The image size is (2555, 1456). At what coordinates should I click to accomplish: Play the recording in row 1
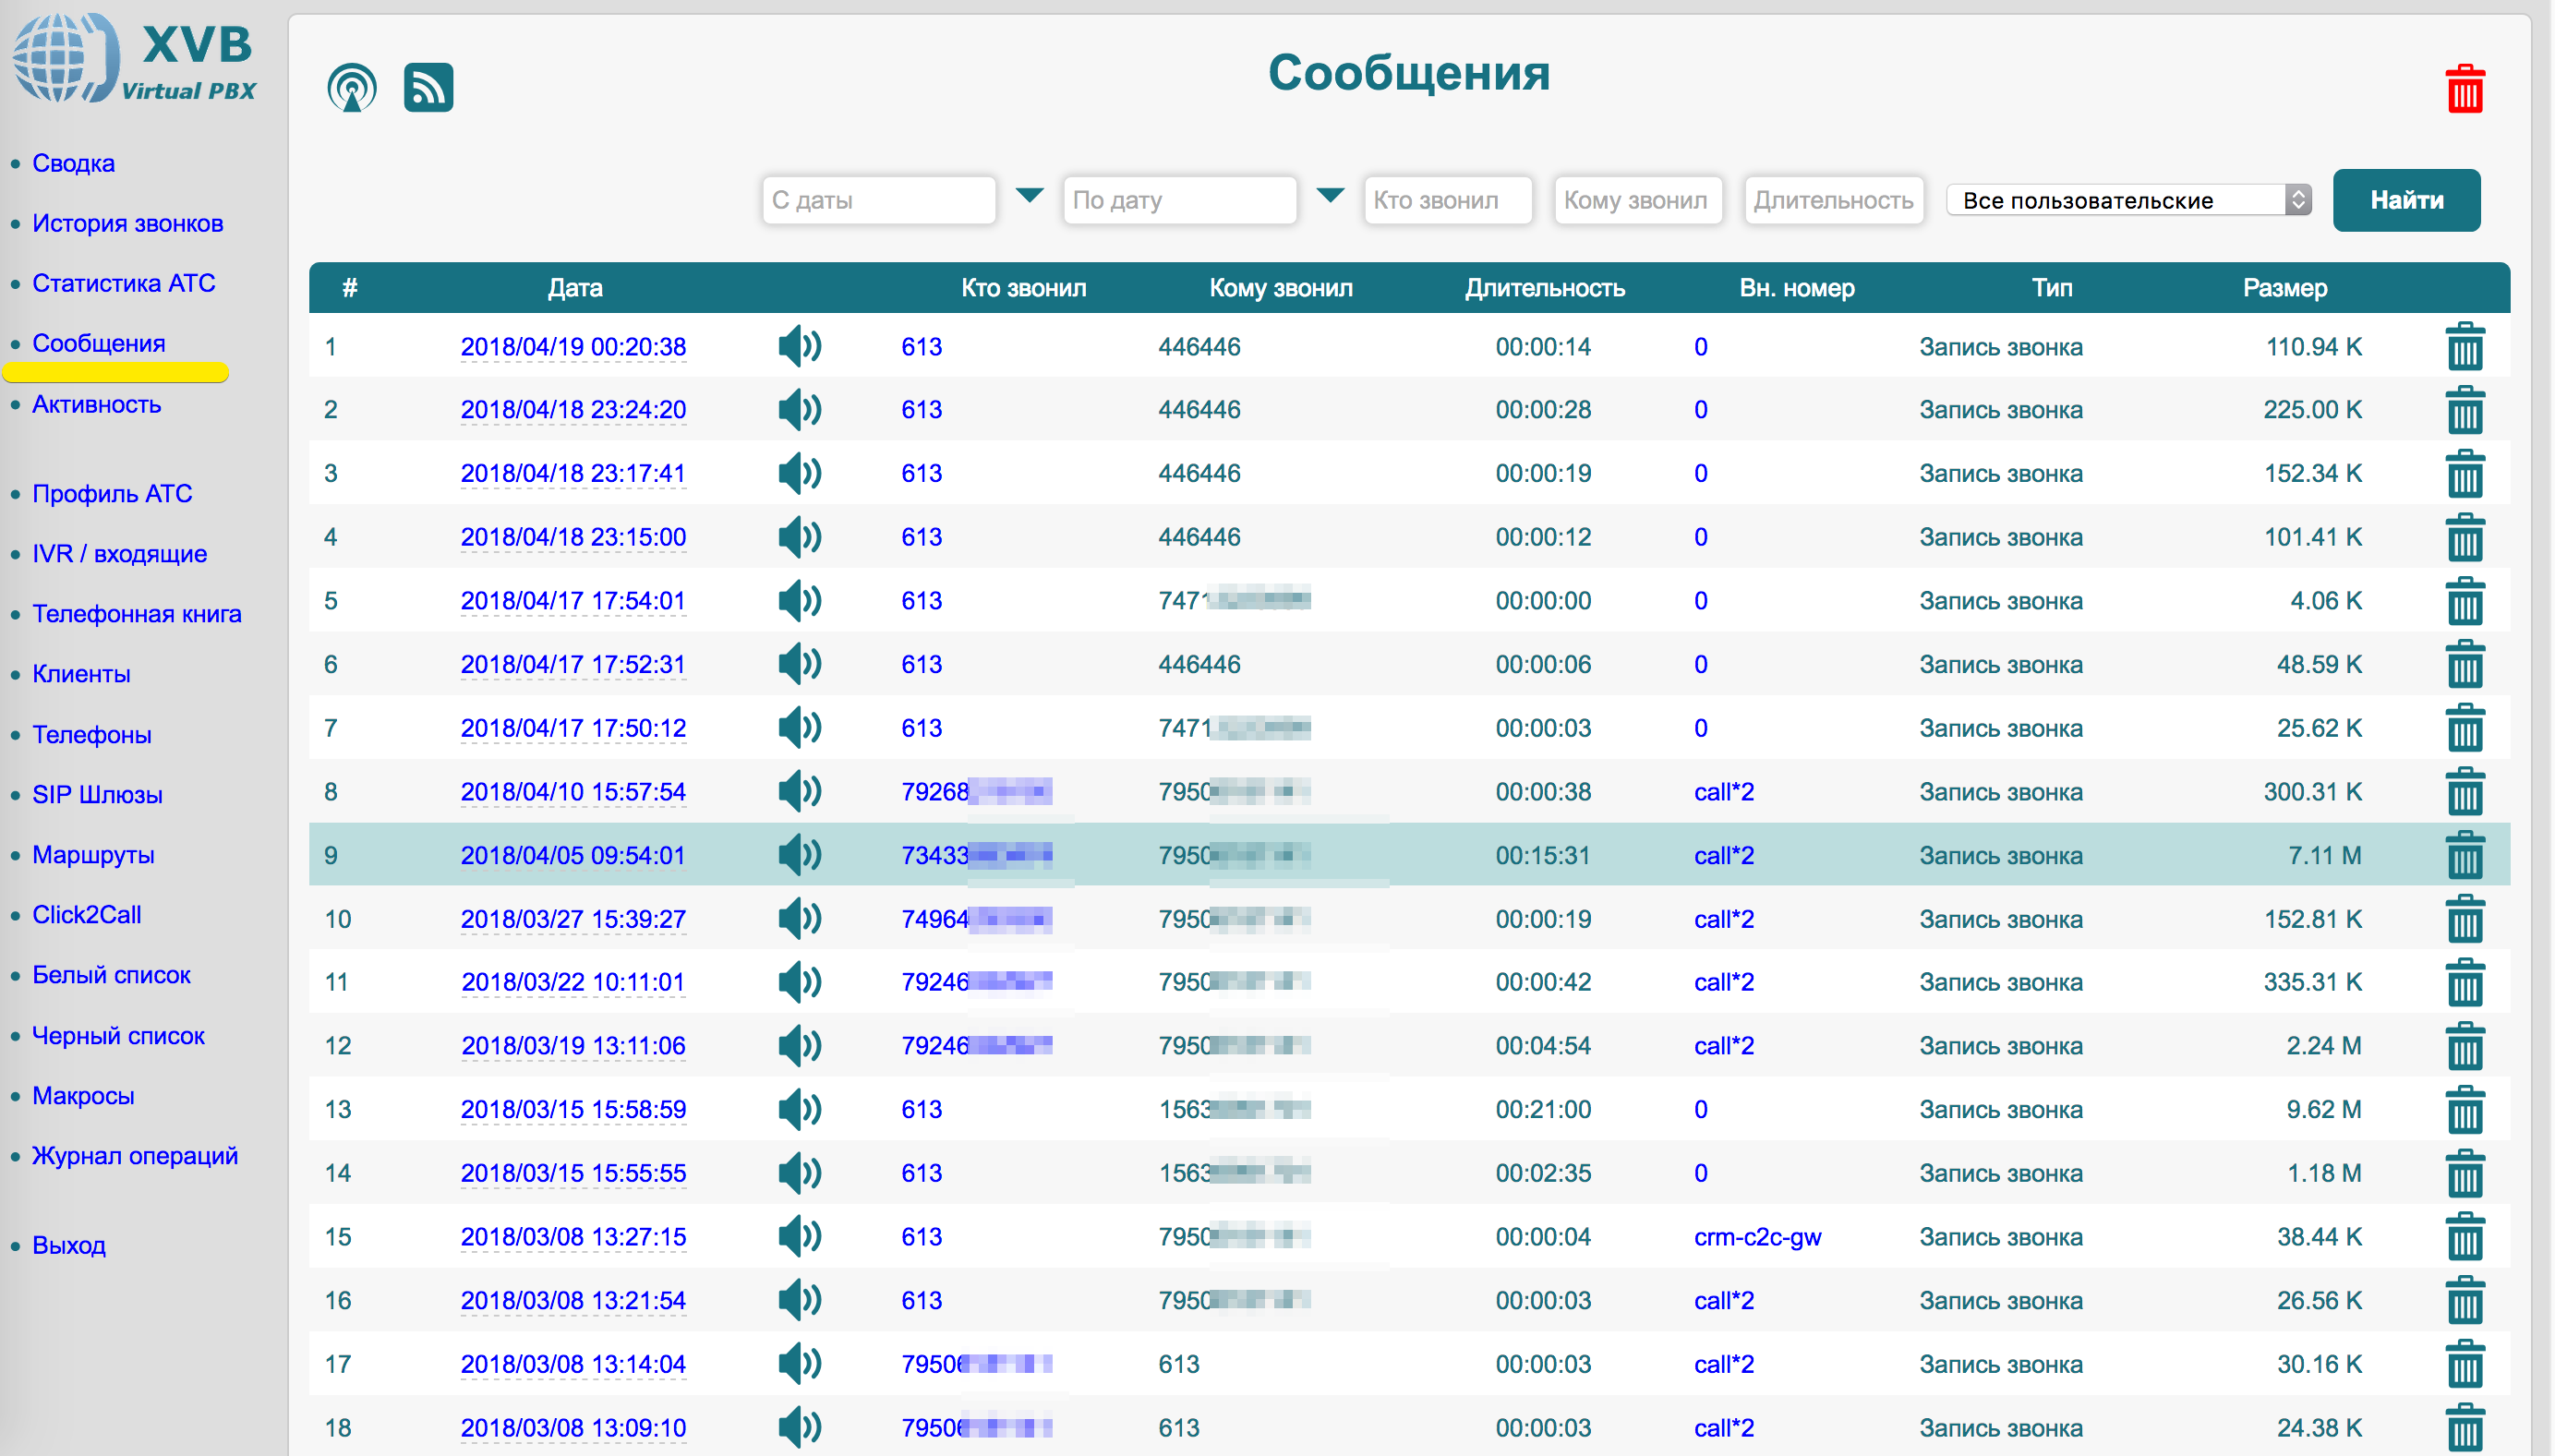click(x=799, y=347)
